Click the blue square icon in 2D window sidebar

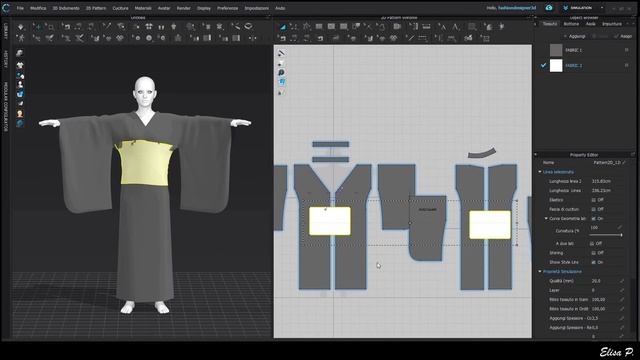coord(281,82)
